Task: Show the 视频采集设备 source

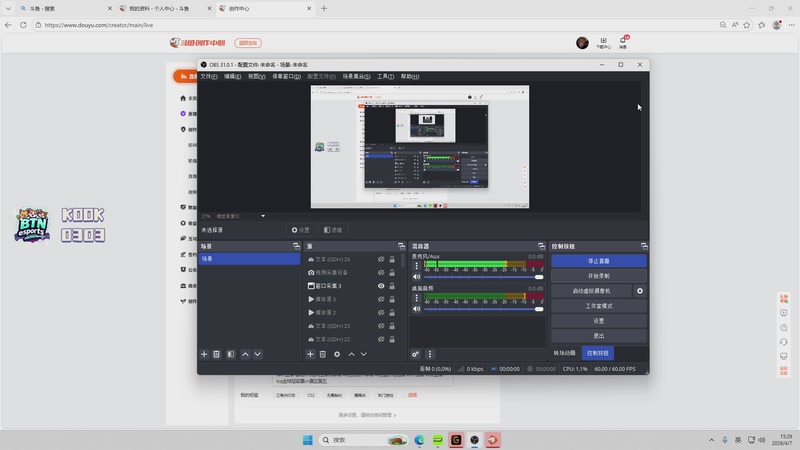Action: pyautogui.click(x=381, y=273)
